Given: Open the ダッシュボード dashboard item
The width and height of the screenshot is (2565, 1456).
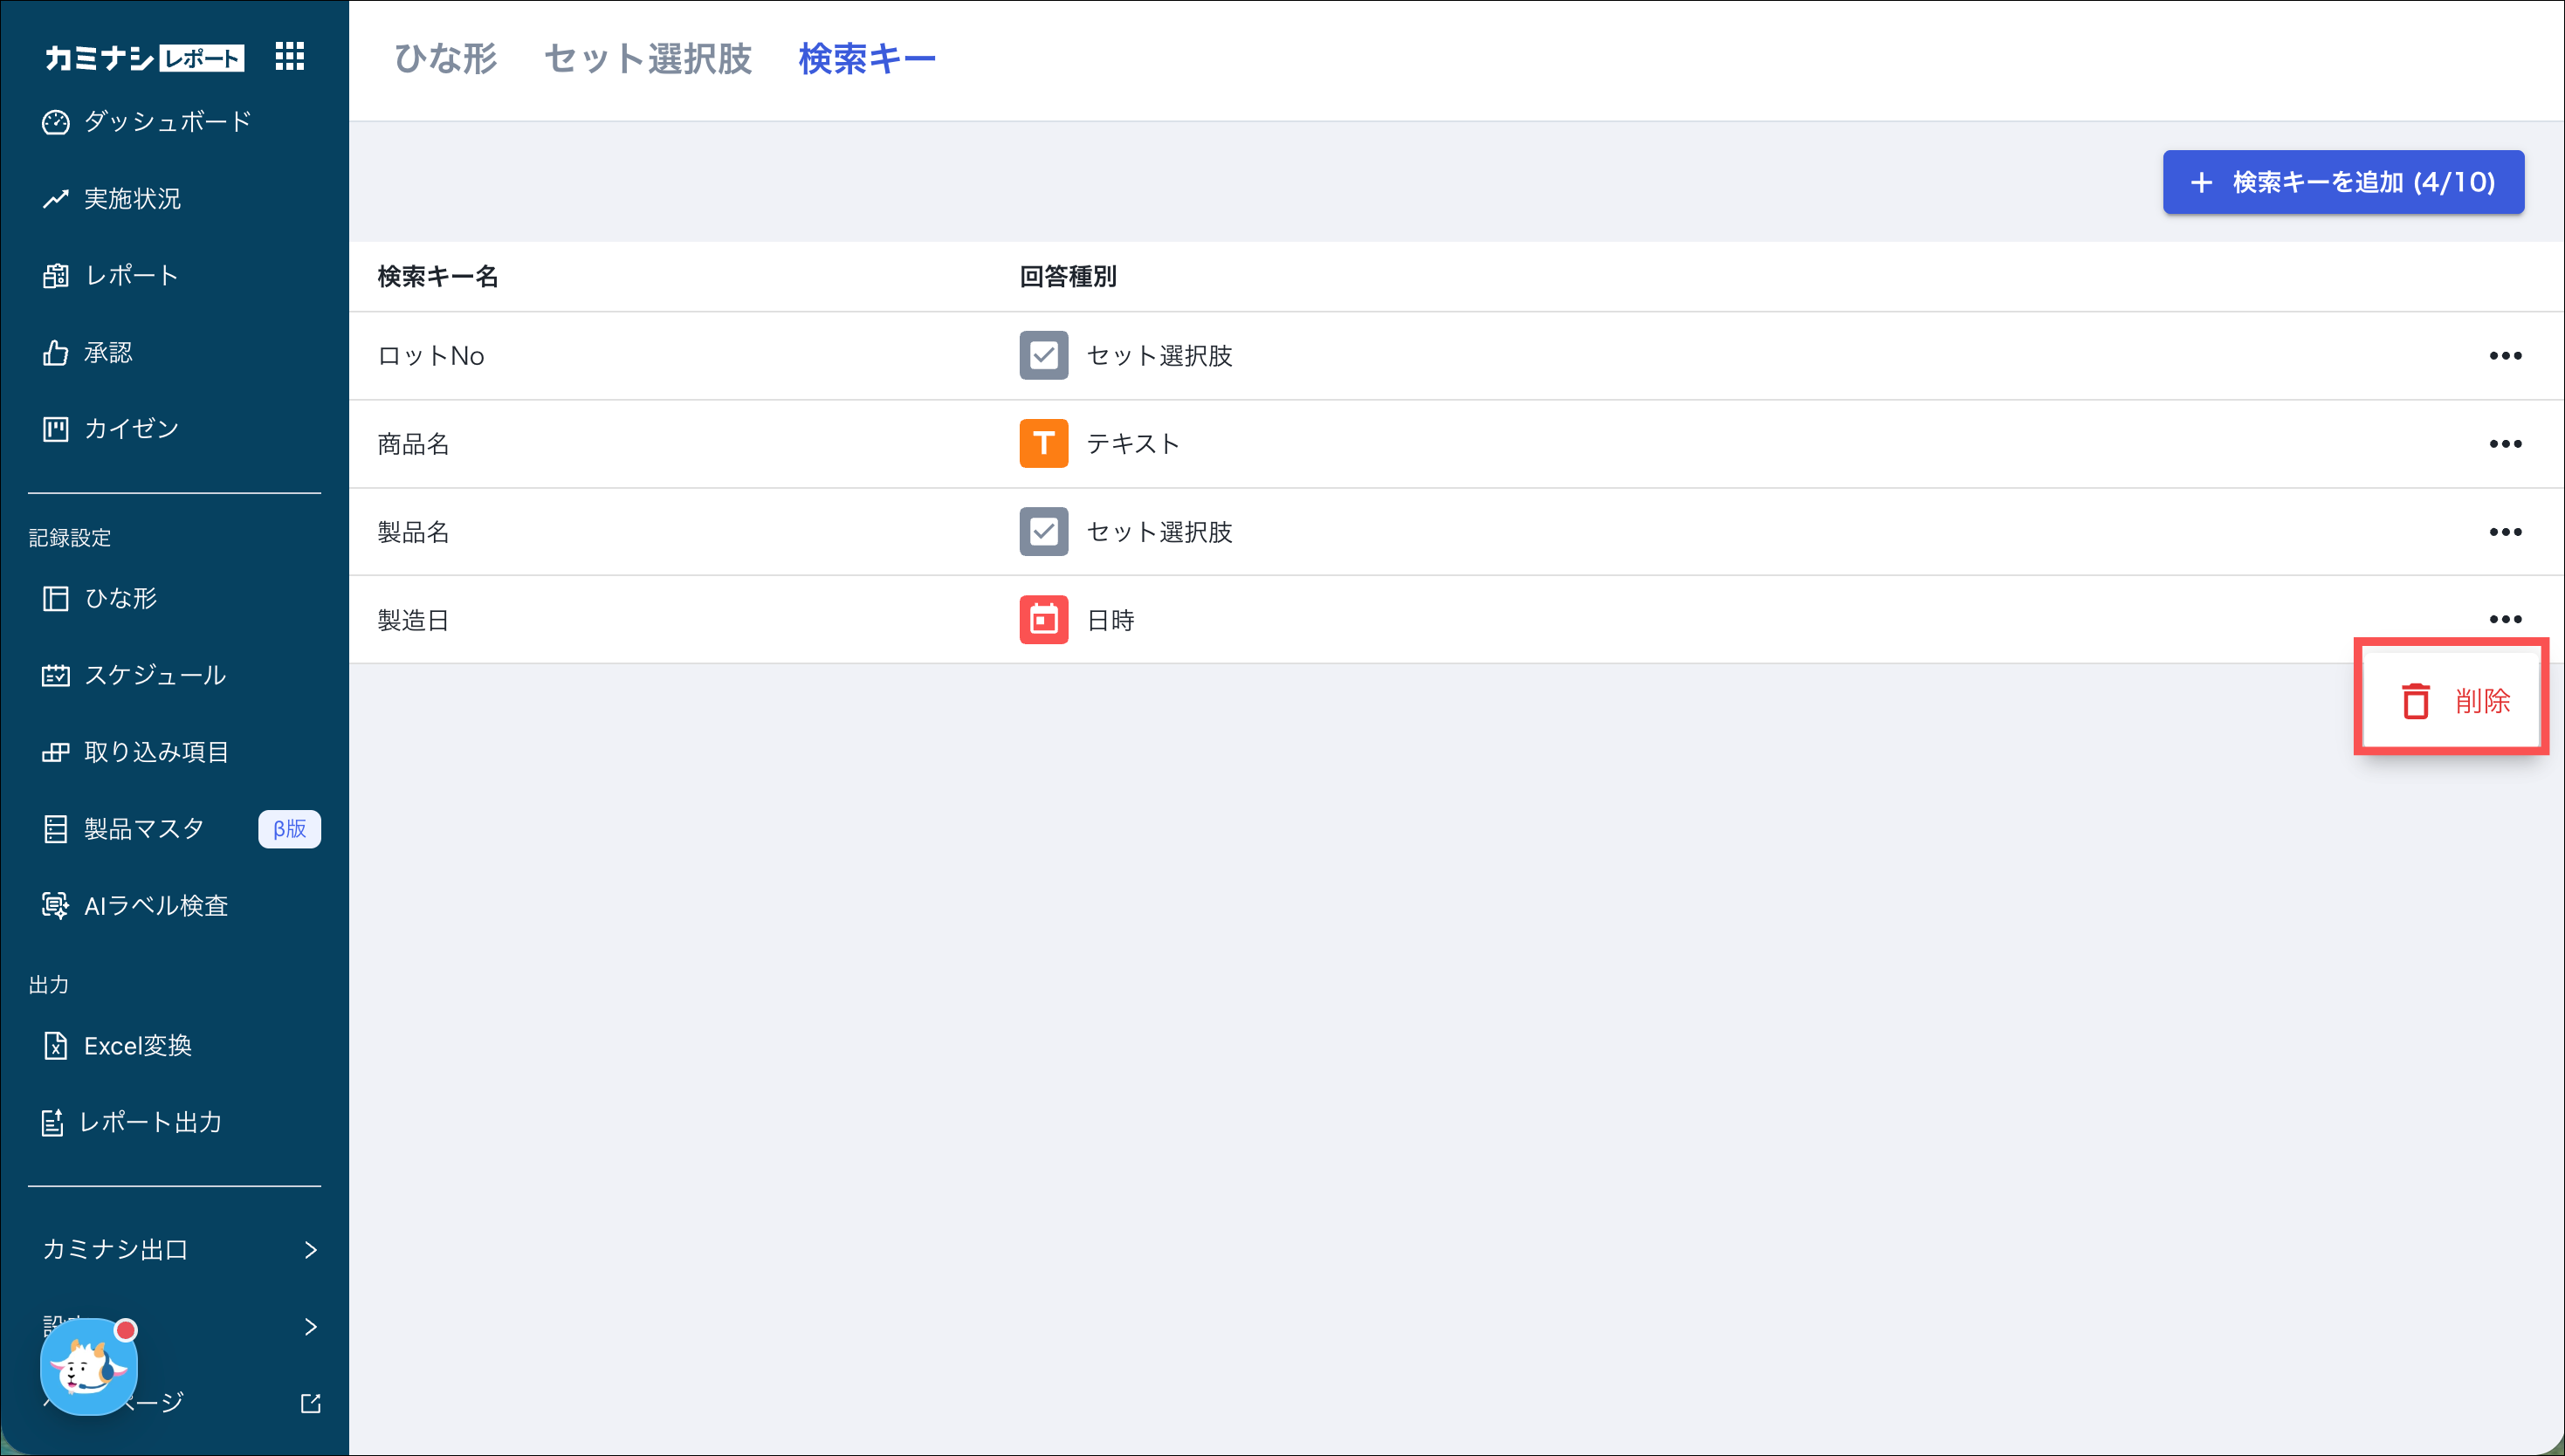Looking at the screenshot, I should click(166, 122).
